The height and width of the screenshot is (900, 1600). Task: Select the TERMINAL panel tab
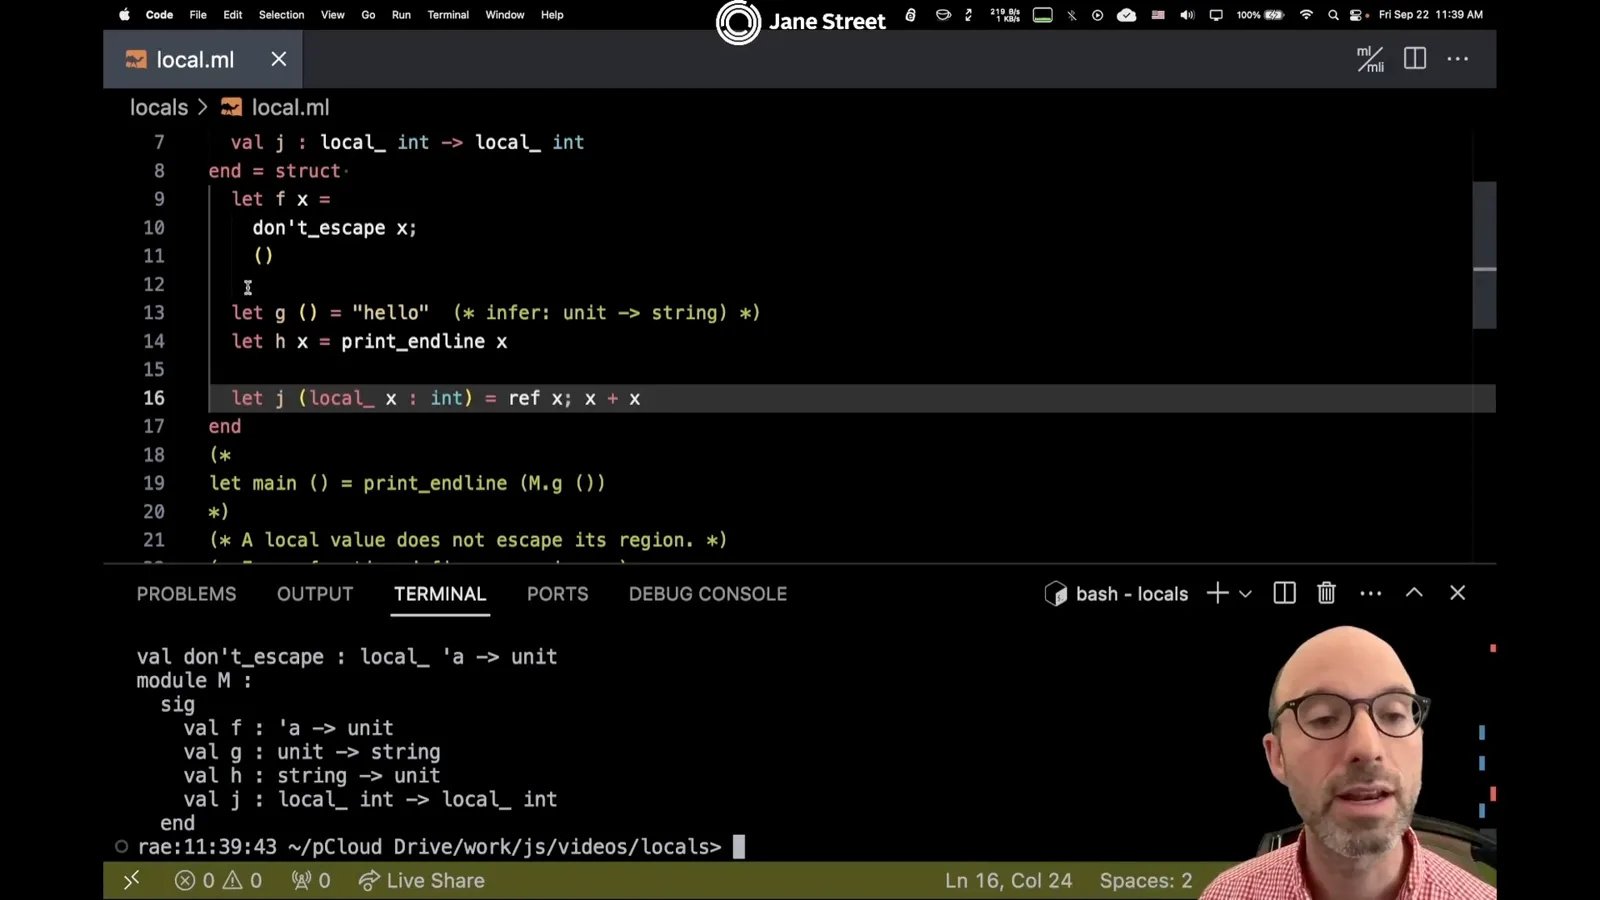tap(440, 594)
